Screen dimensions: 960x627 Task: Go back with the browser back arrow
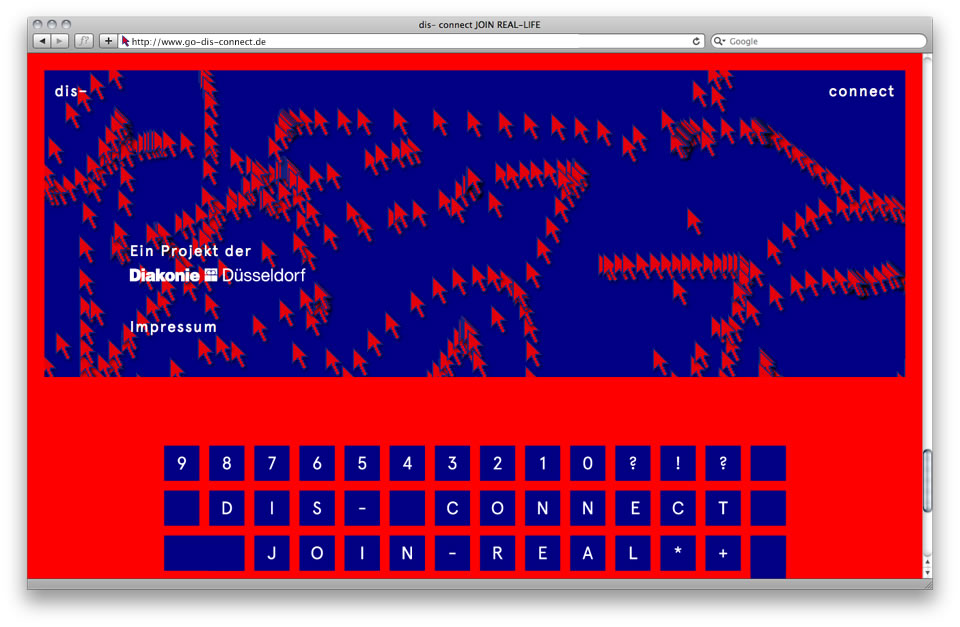click(x=42, y=41)
